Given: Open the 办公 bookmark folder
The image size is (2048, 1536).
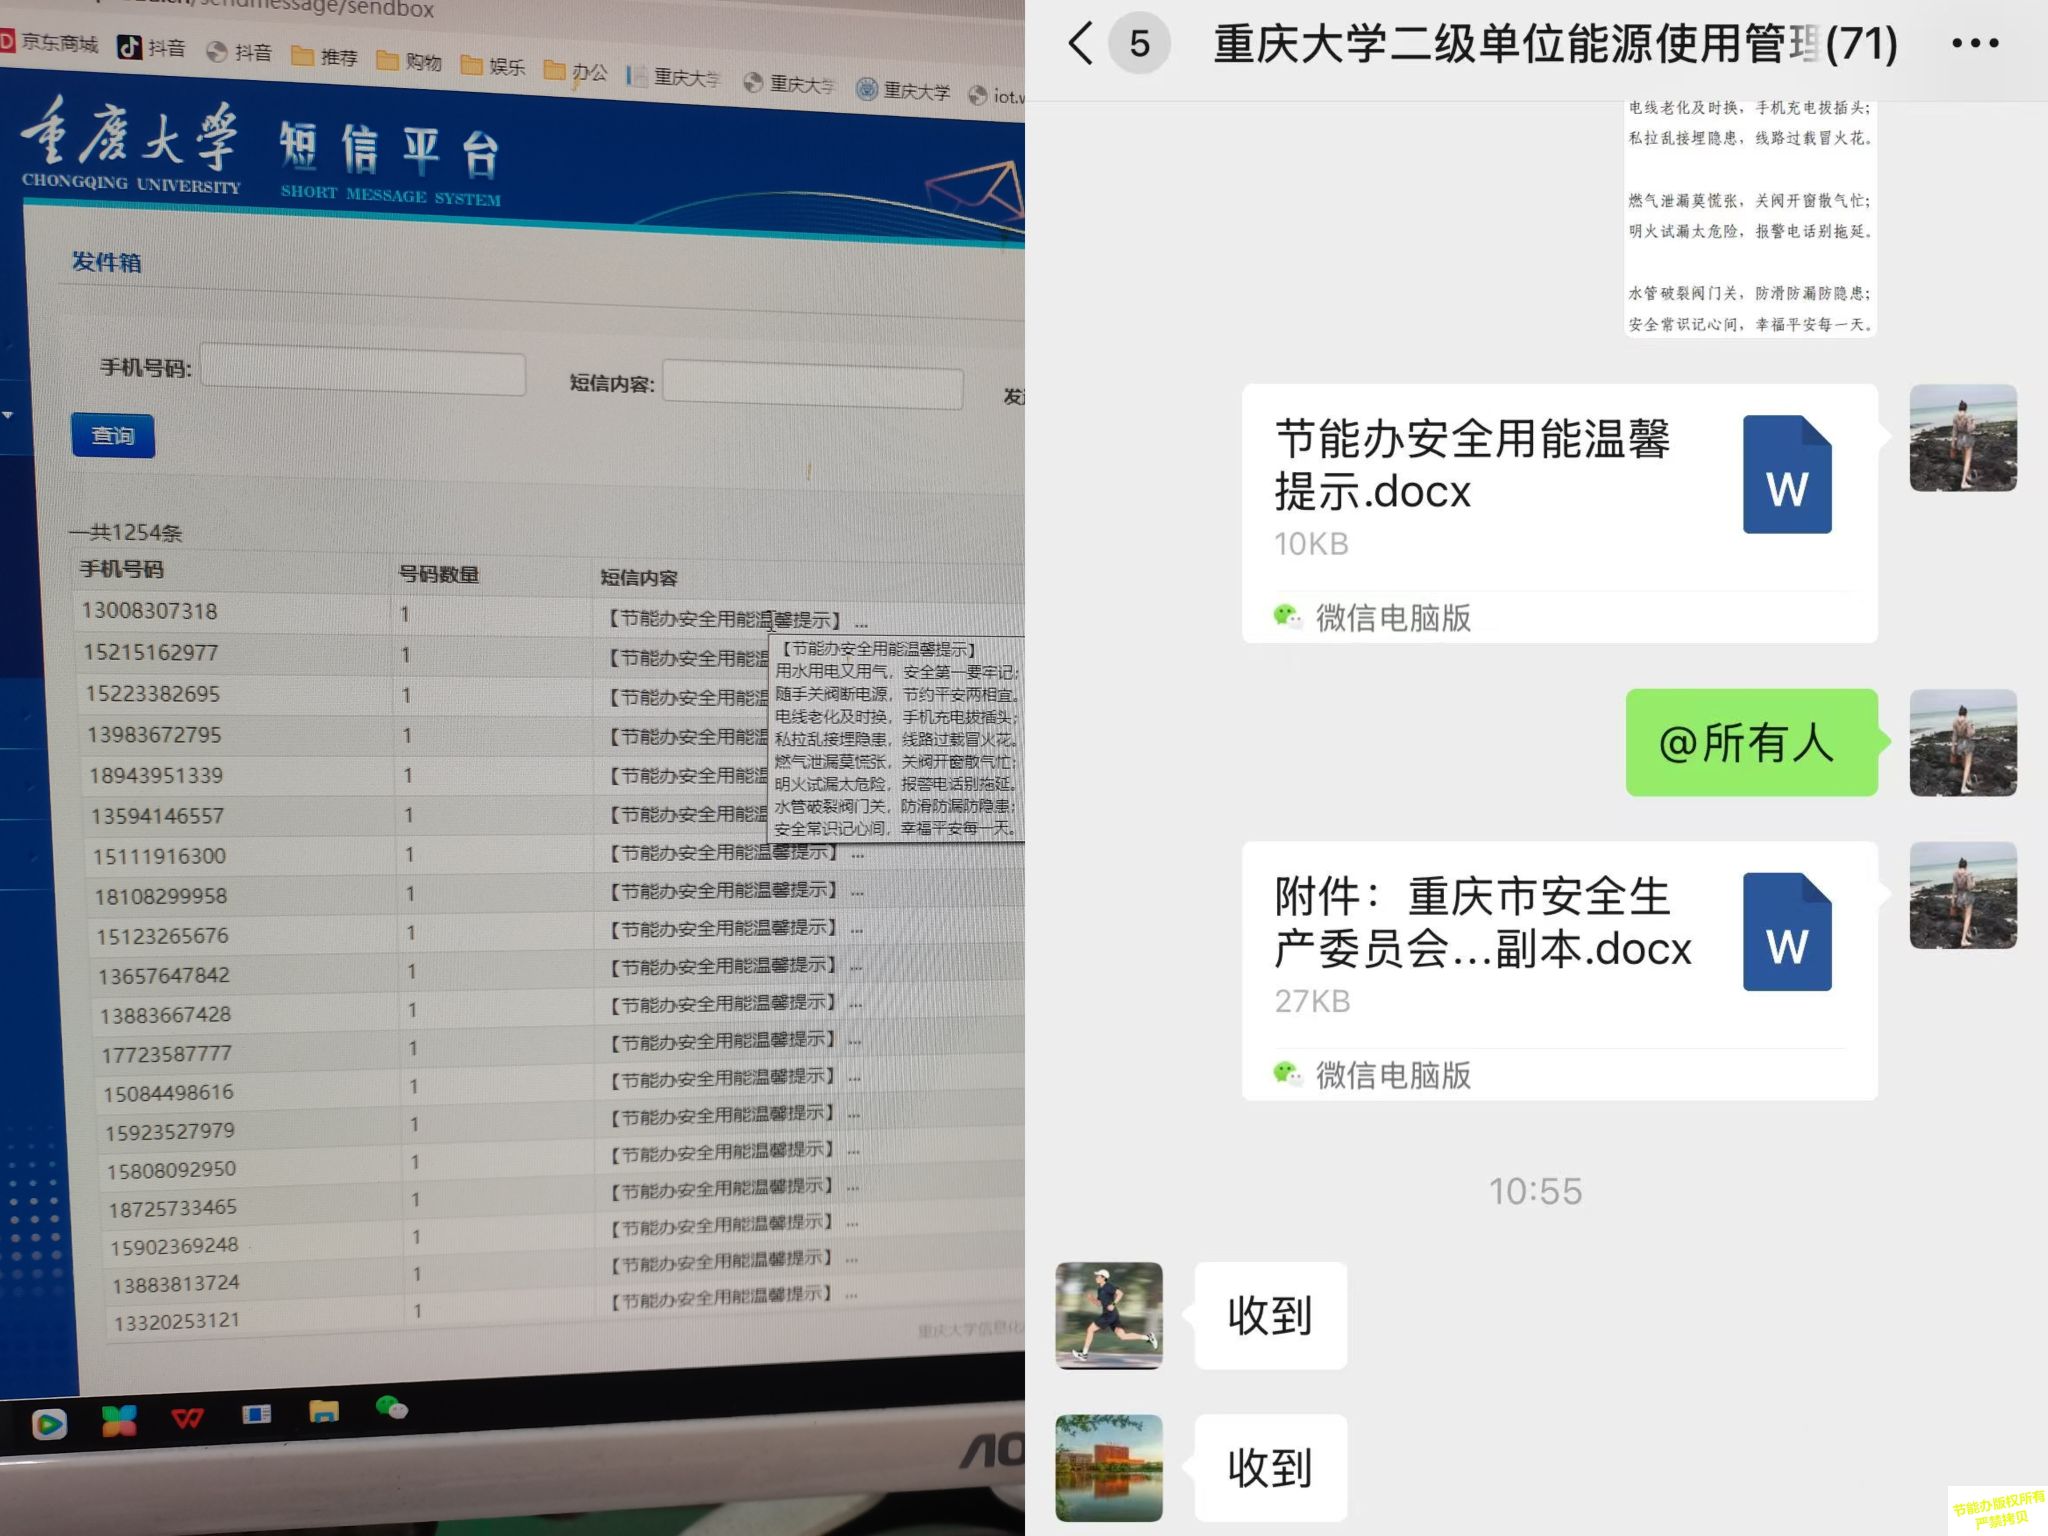Looking at the screenshot, I should point(576,71).
